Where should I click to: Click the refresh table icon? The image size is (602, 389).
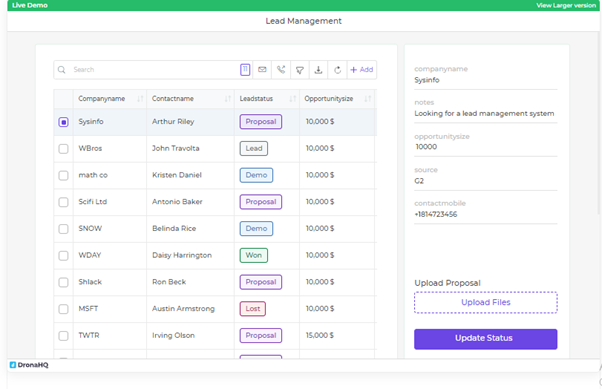(337, 70)
